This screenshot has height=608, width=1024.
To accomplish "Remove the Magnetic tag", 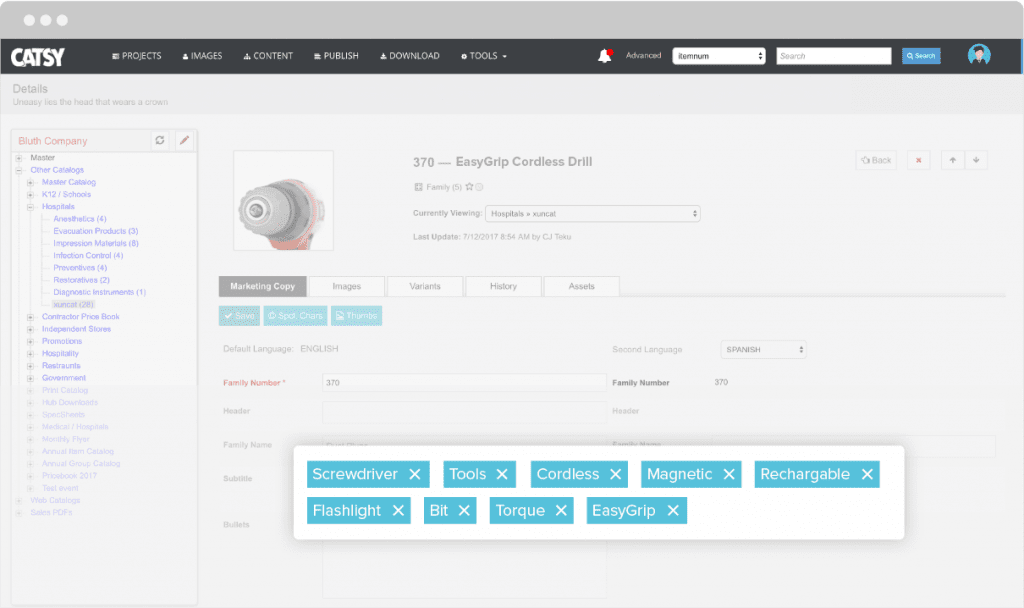I will point(729,474).
